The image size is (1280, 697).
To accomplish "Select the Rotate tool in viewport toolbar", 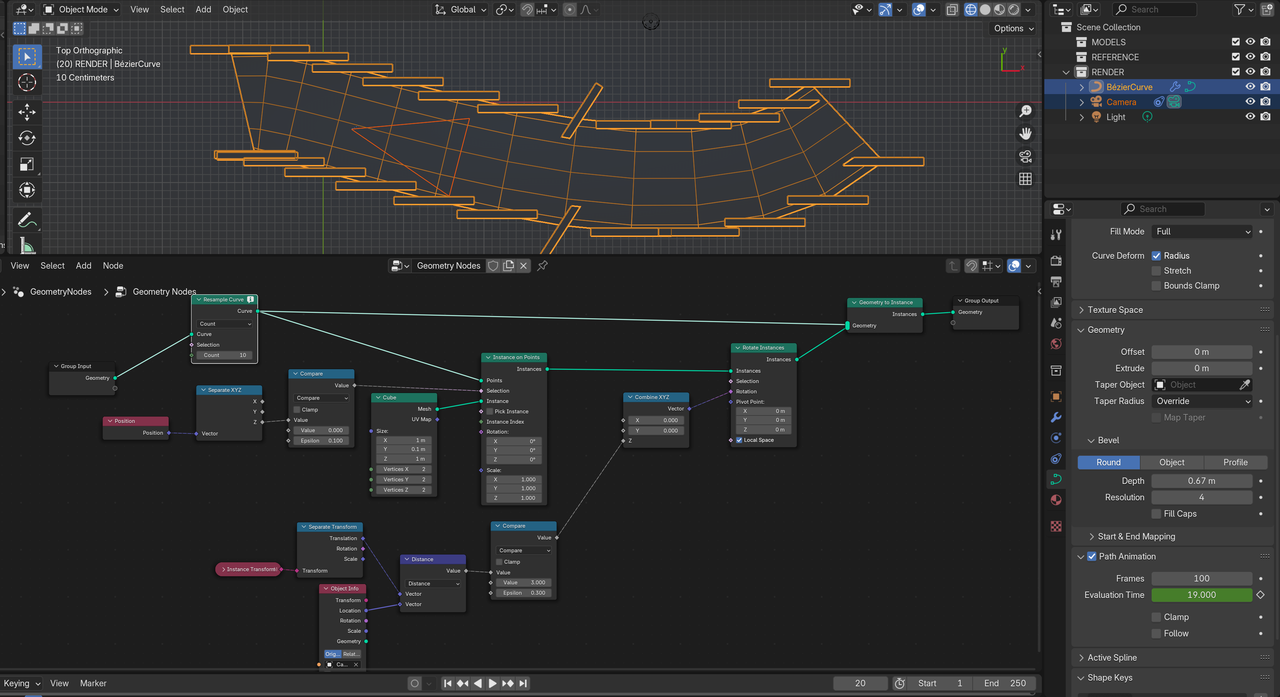I will tap(27, 138).
